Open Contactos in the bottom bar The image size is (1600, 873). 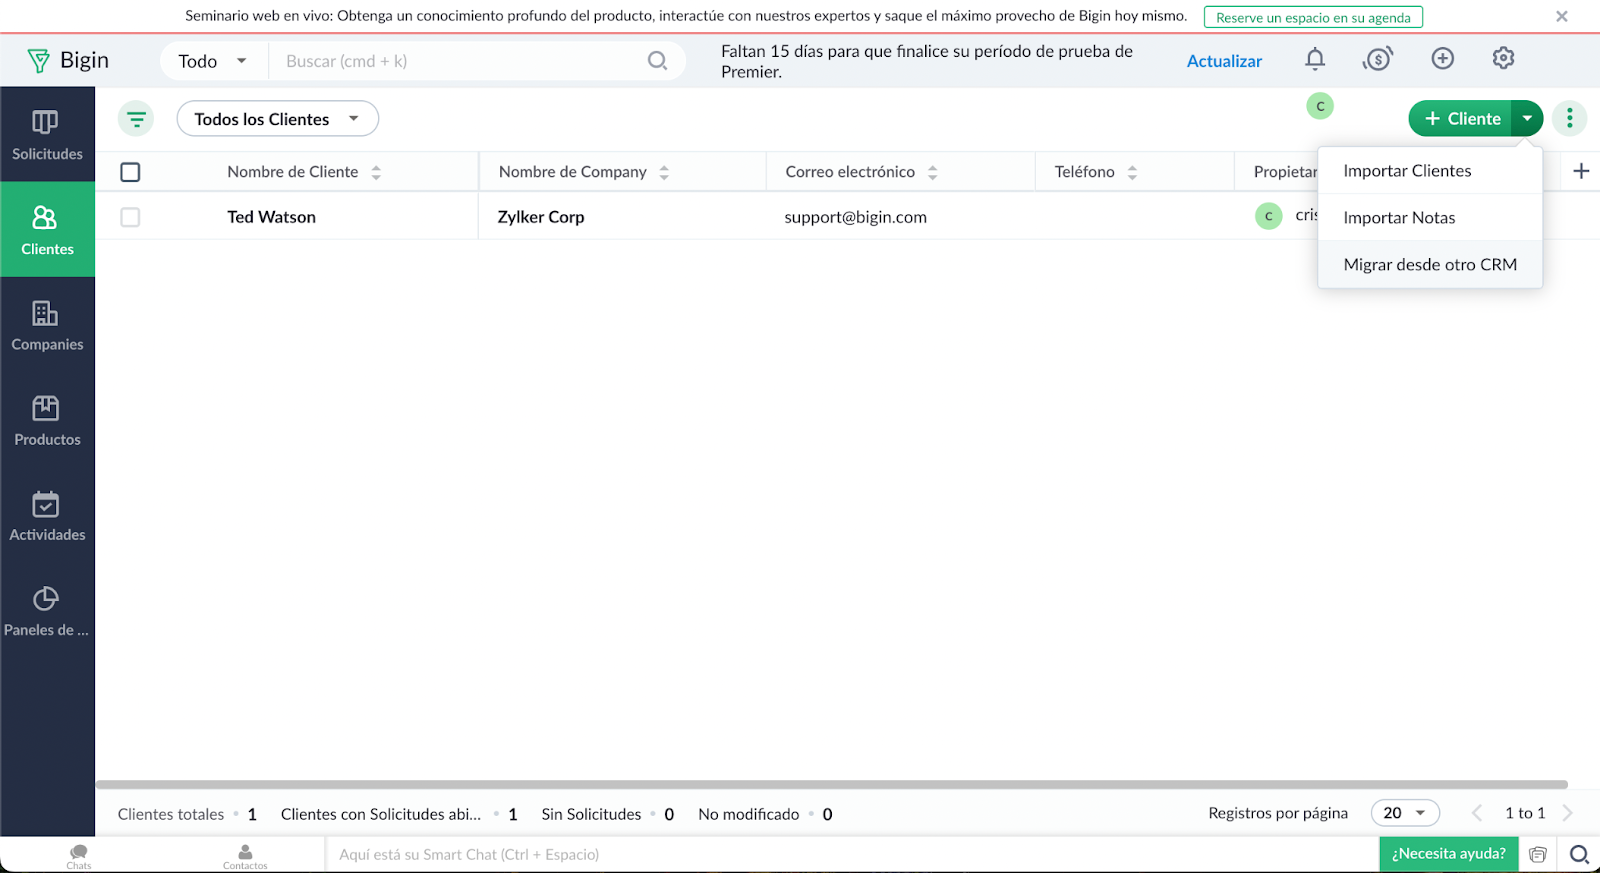245,856
